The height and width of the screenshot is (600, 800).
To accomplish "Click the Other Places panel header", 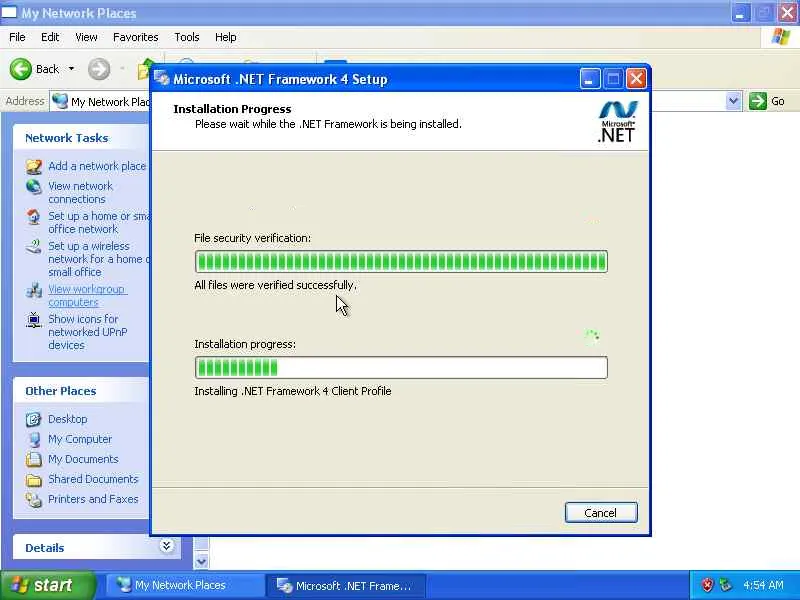I will click(x=82, y=391).
